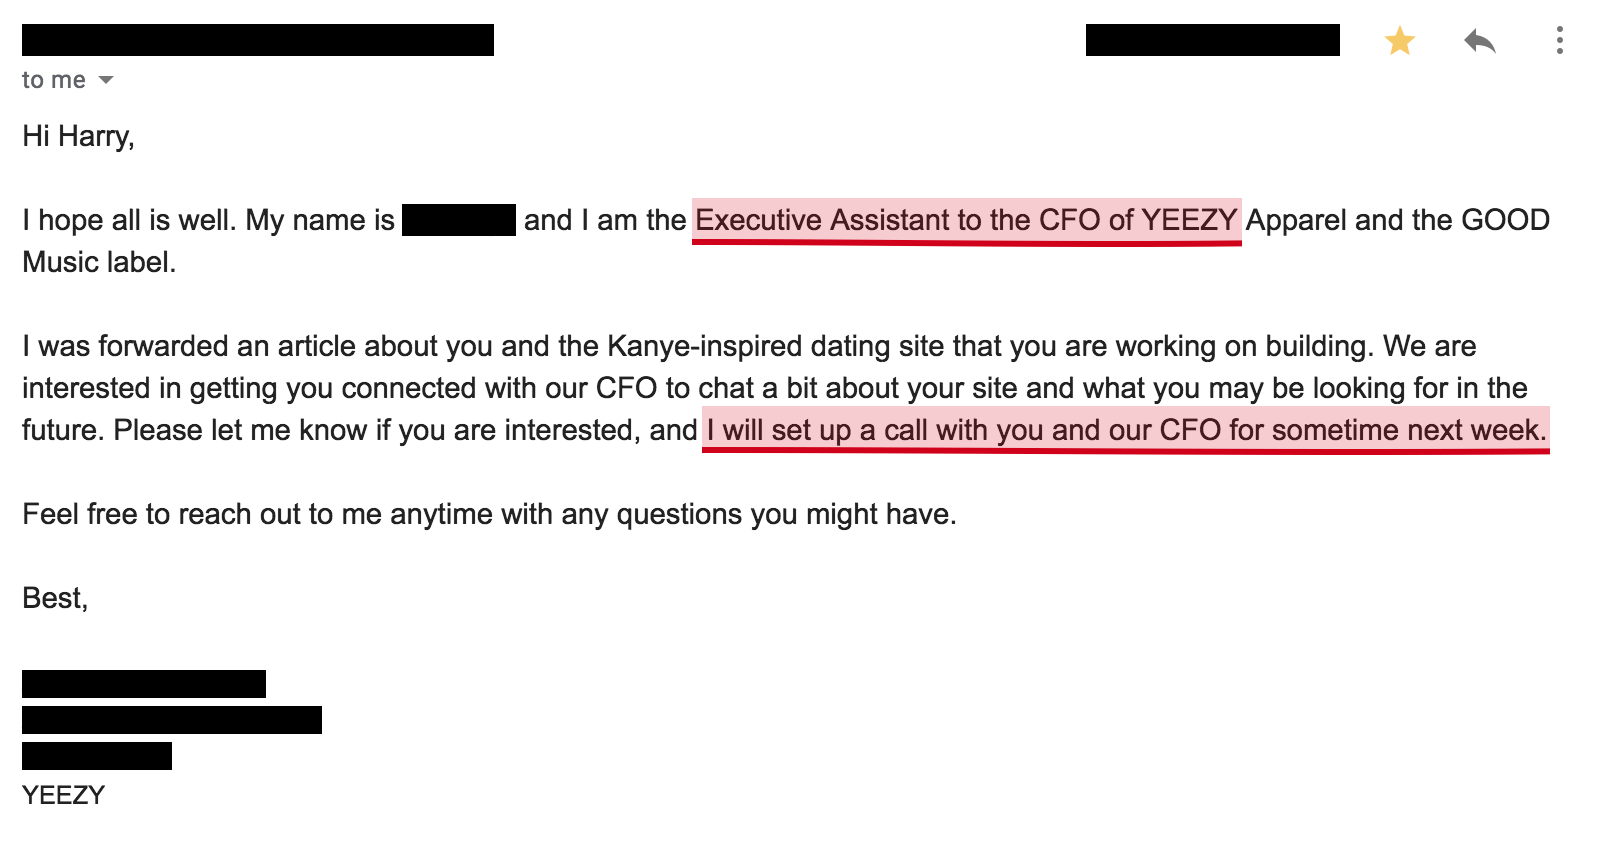1600x842 pixels.
Task: Click the "Music label." text
Action: click(x=99, y=262)
